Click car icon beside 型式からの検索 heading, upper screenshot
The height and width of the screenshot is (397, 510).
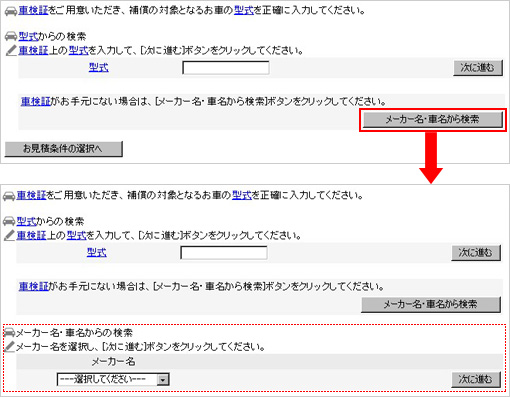(11, 36)
